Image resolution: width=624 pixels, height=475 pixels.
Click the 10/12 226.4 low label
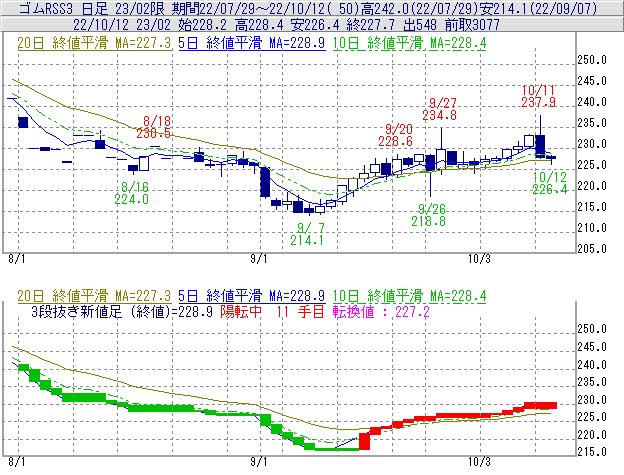550,183
